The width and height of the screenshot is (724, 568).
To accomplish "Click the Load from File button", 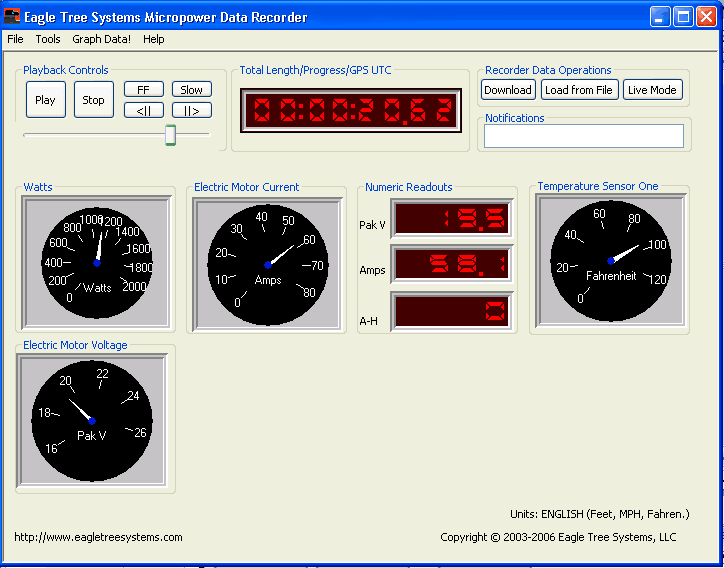I will (x=578, y=90).
